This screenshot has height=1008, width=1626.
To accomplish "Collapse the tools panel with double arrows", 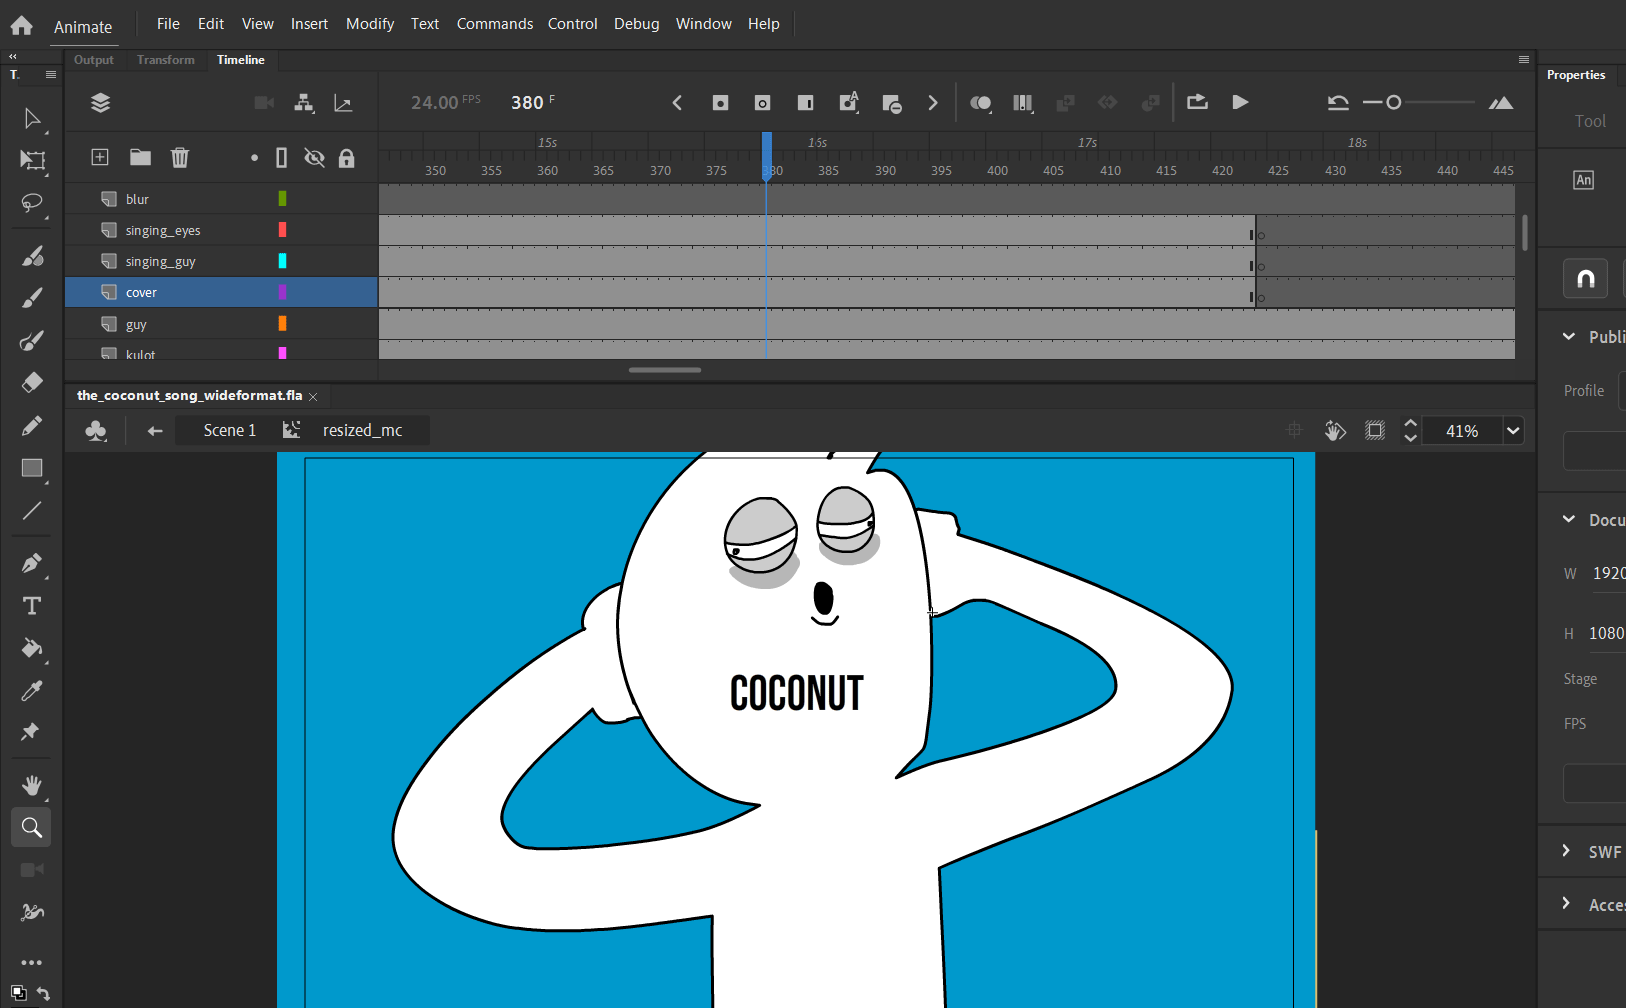I will (x=13, y=57).
